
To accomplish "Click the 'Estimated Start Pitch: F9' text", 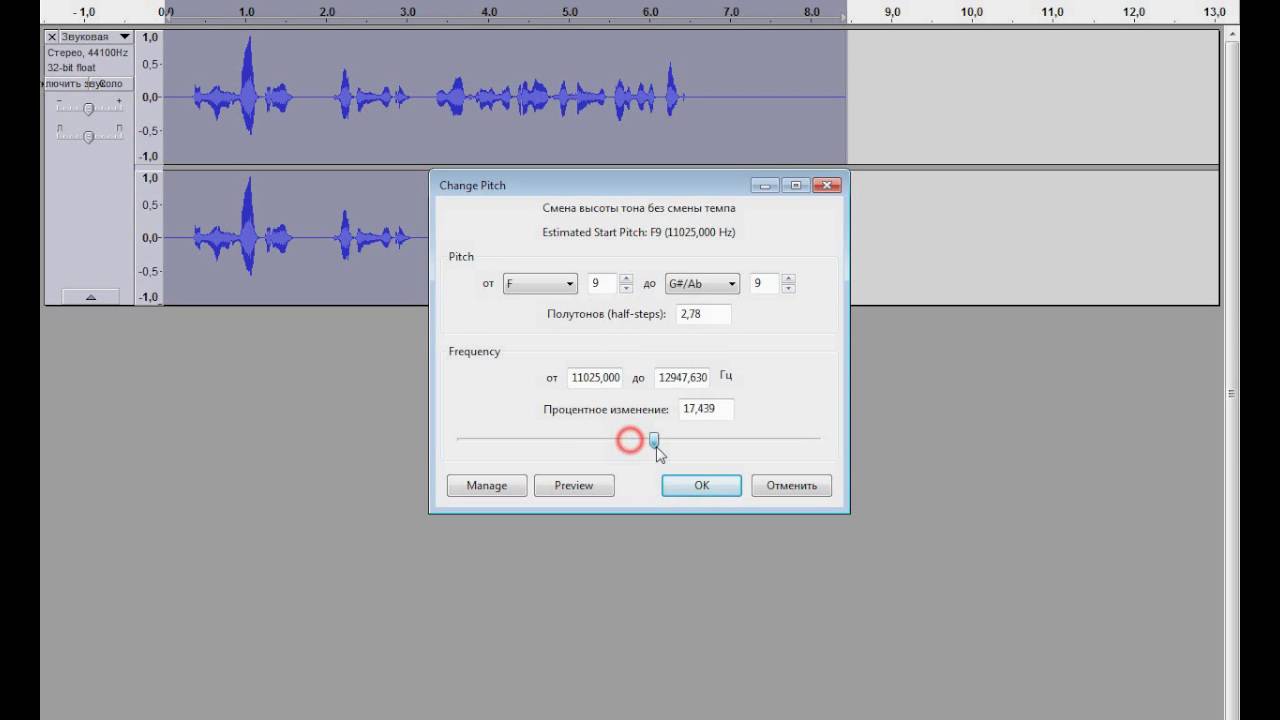I will [x=639, y=232].
